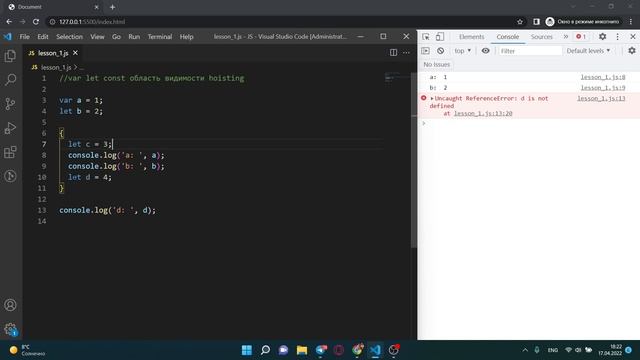The height and width of the screenshot is (360, 640).
Task: Focus the console Filter input
Action: pyautogui.click(x=530, y=51)
